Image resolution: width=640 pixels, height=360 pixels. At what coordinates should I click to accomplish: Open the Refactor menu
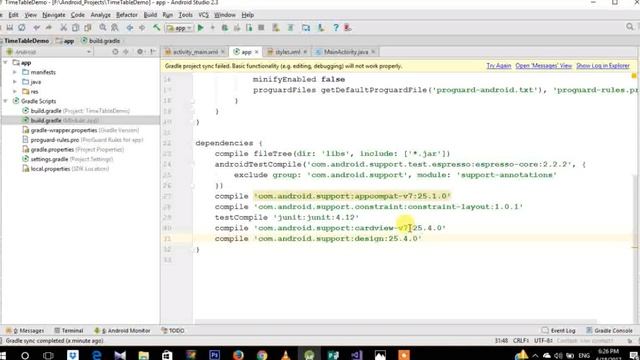[x=127, y=15]
